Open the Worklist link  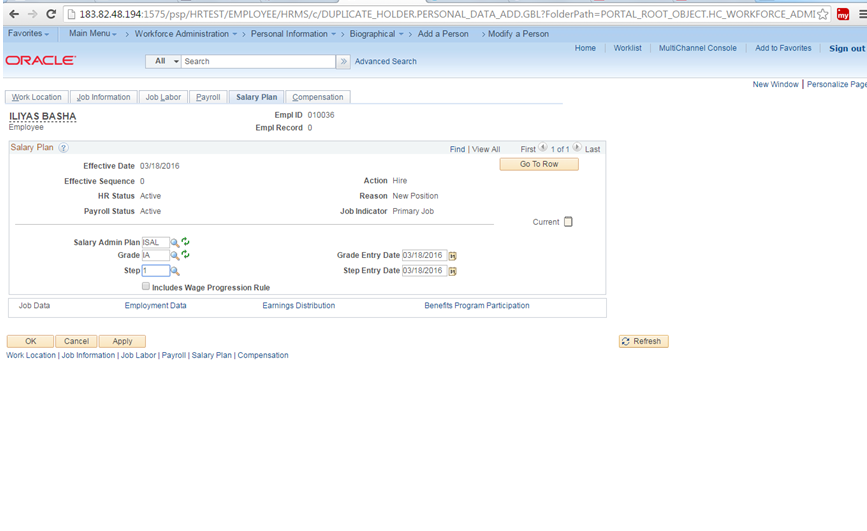click(628, 48)
